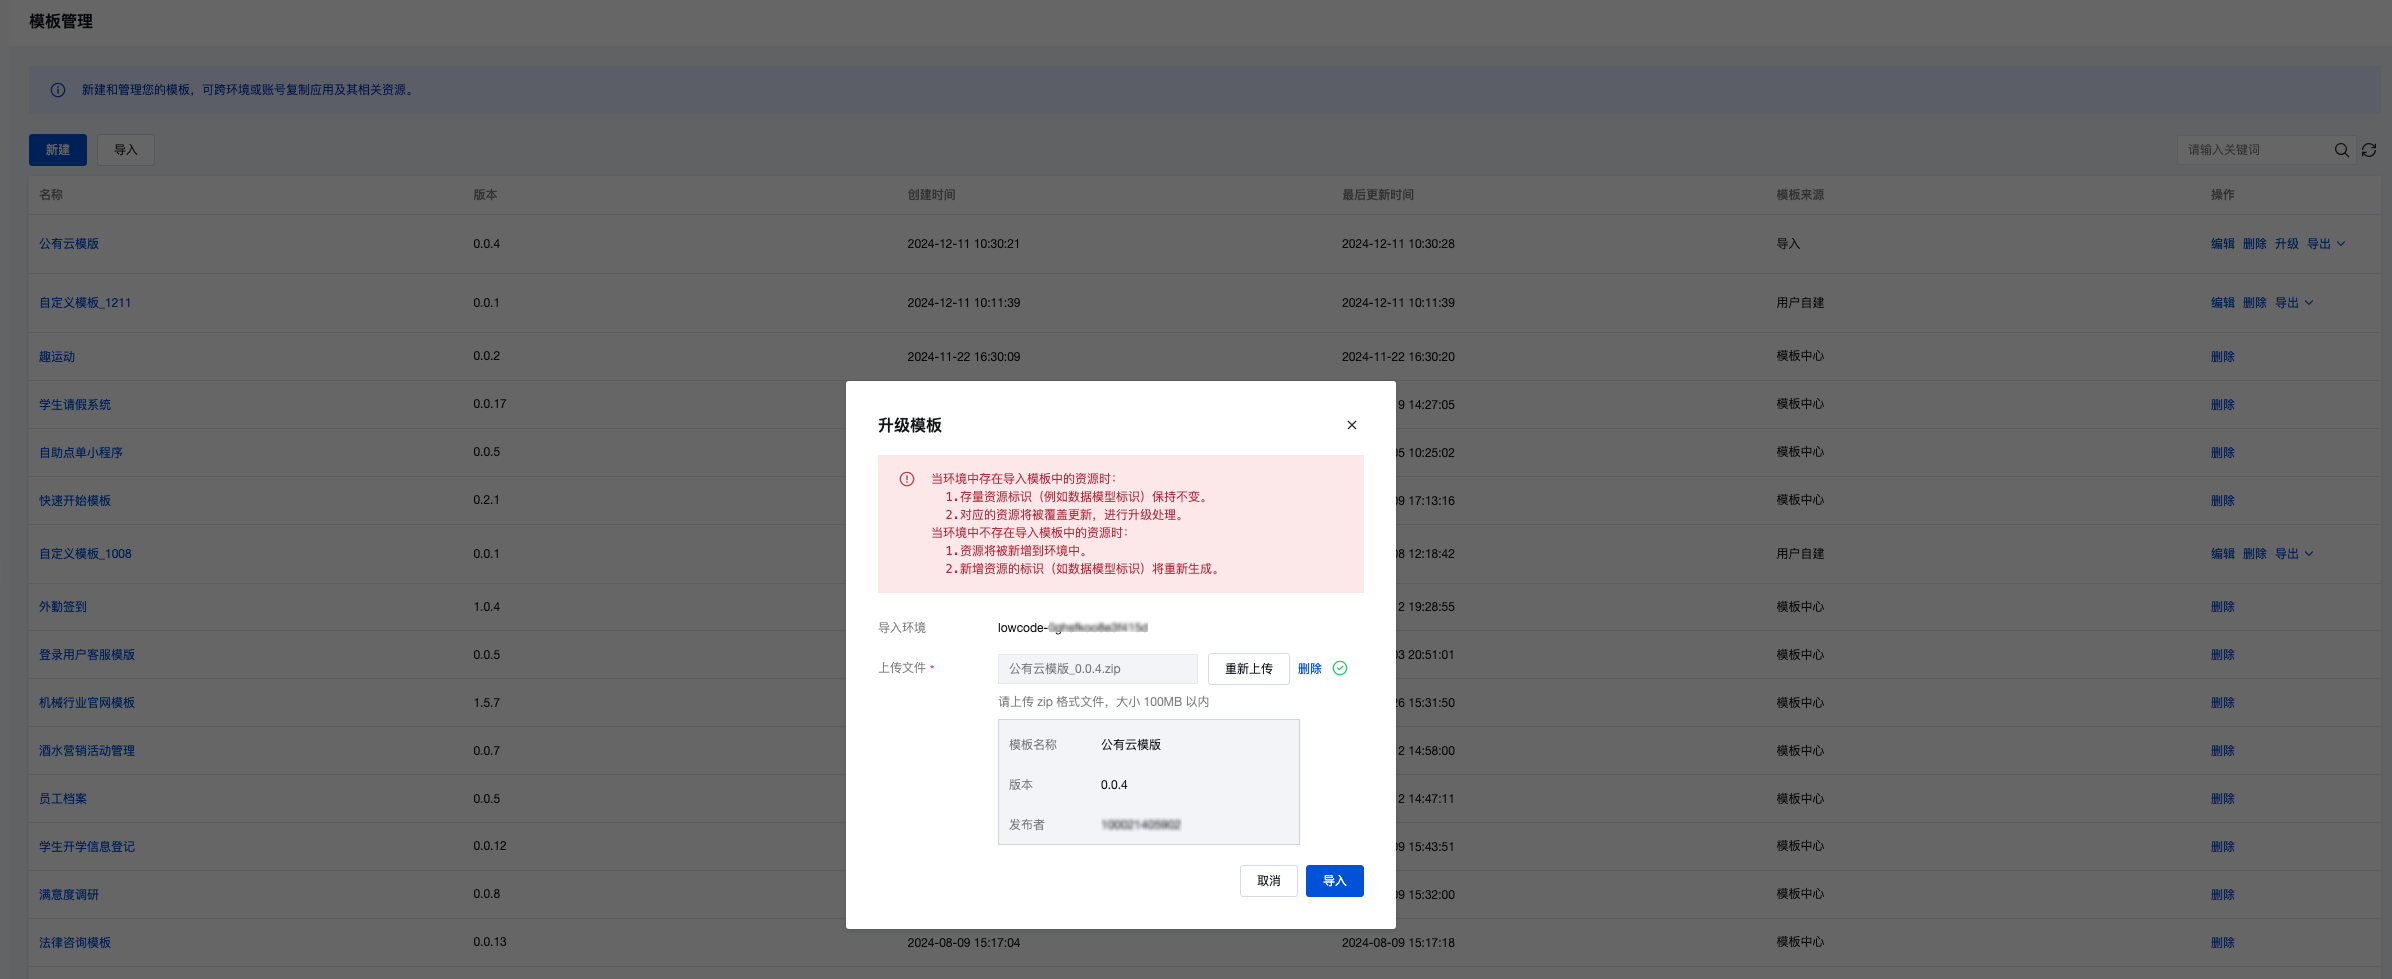Open the 自定义模板_1211 template link
This screenshot has width=2392, height=979.
[x=85, y=303]
